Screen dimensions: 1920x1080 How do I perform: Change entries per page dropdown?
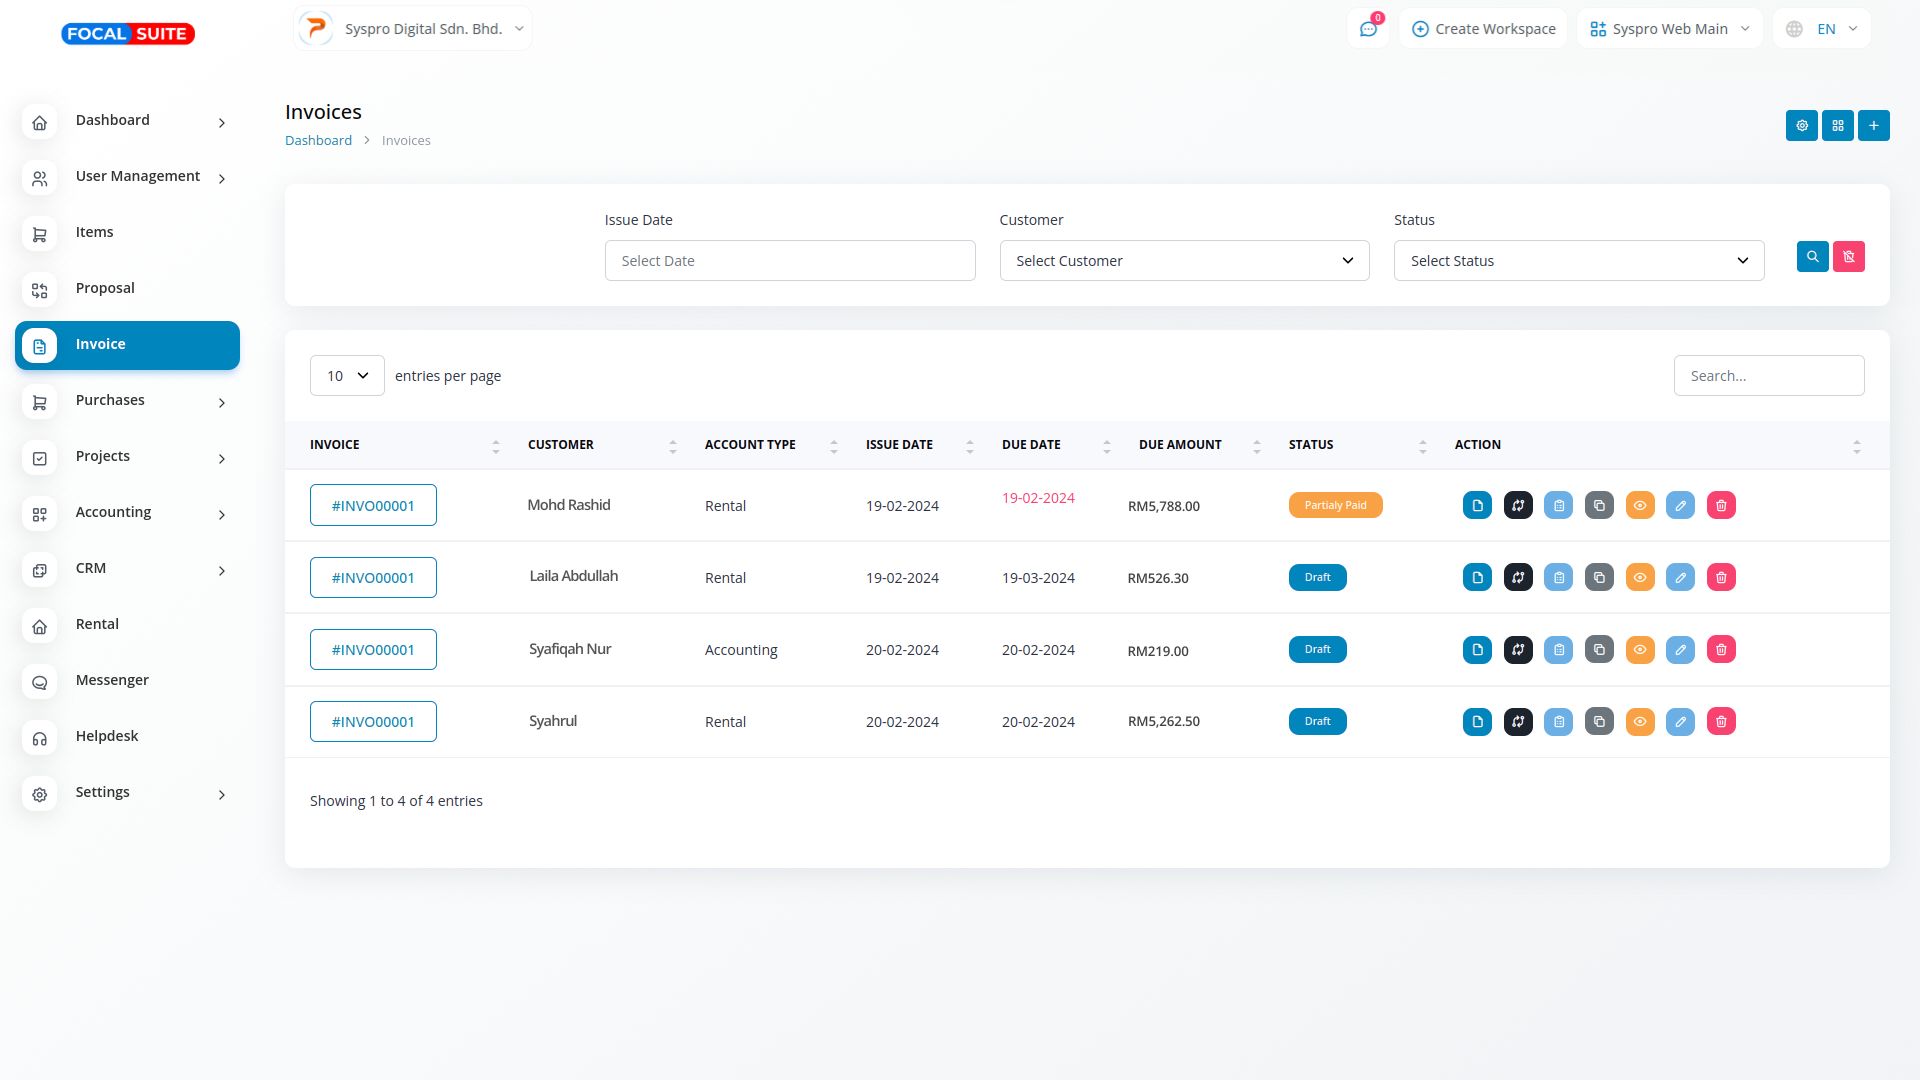click(x=347, y=376)
